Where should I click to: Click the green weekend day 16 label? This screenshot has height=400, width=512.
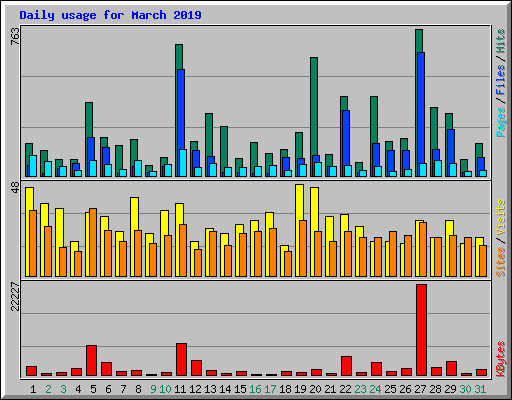point(256,389)
